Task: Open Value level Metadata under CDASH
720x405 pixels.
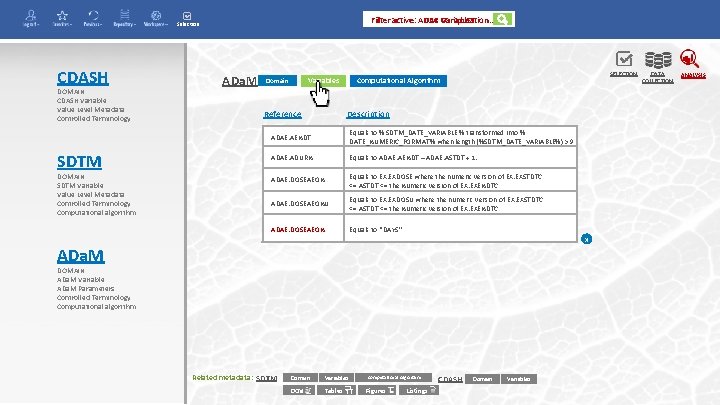Action: point(90,109)
